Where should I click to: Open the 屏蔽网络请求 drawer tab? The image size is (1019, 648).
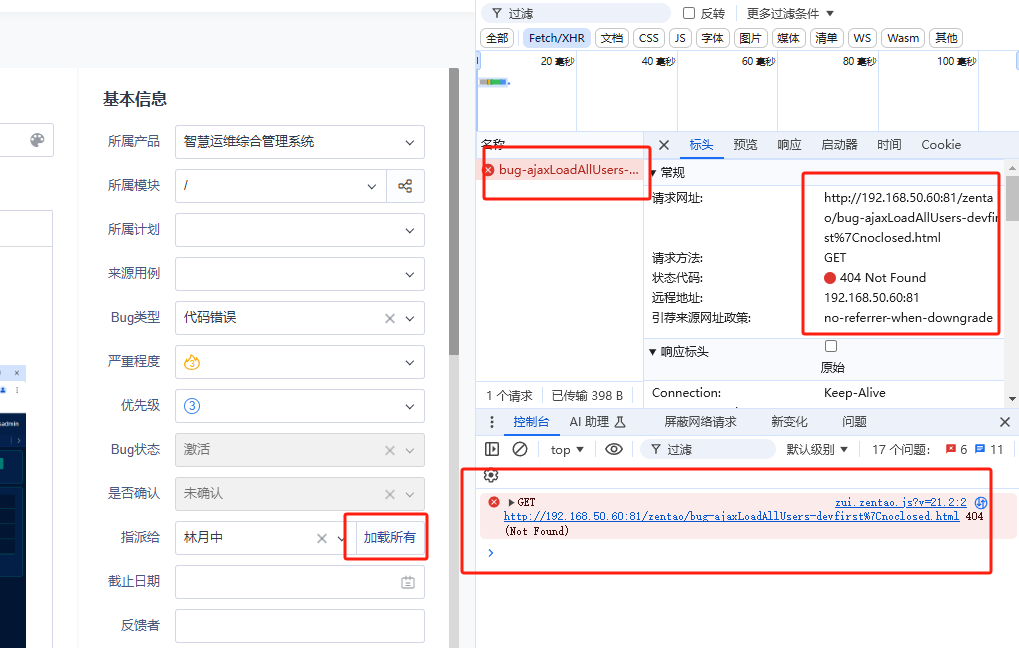[700, 422]
